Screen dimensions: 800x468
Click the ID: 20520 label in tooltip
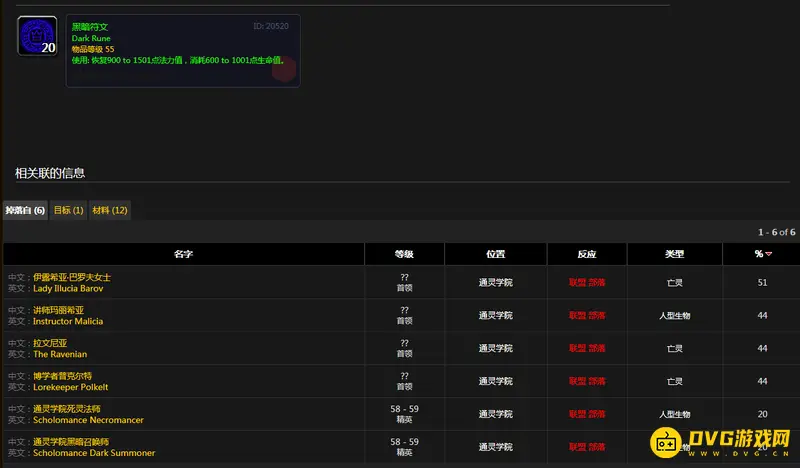pos(271,26)
